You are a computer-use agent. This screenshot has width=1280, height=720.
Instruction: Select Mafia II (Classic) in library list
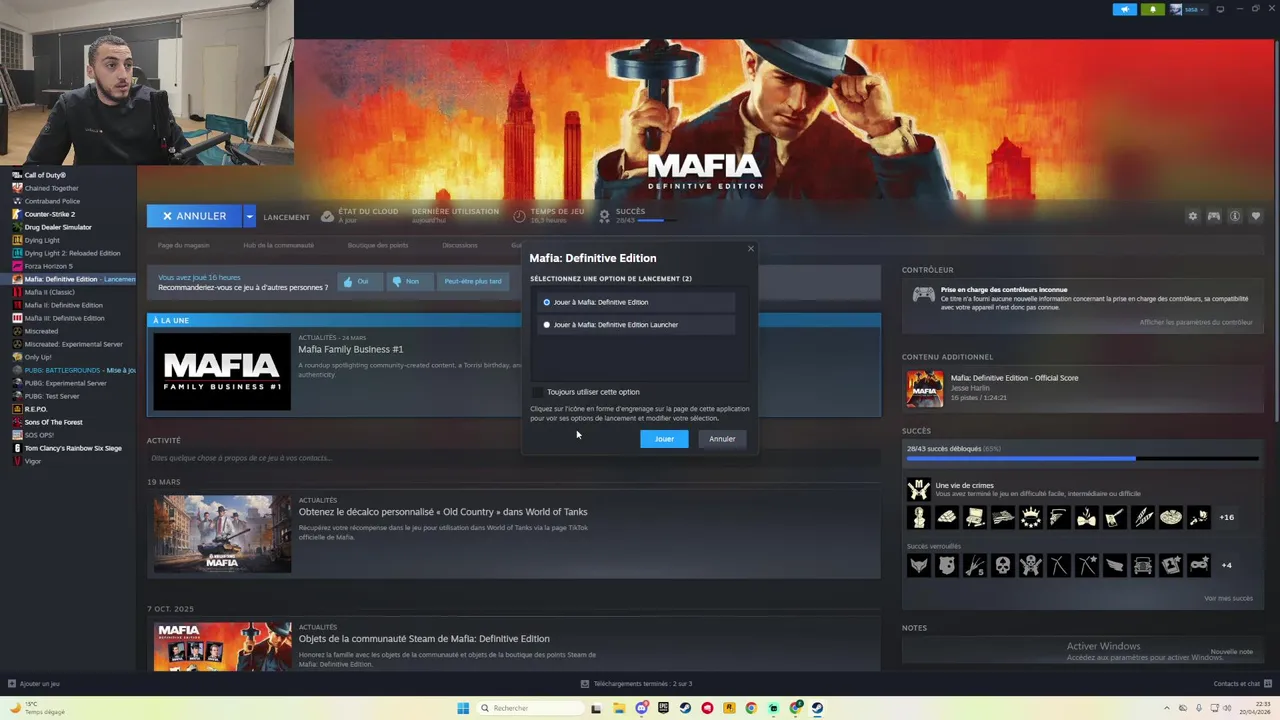coord(49,292)
